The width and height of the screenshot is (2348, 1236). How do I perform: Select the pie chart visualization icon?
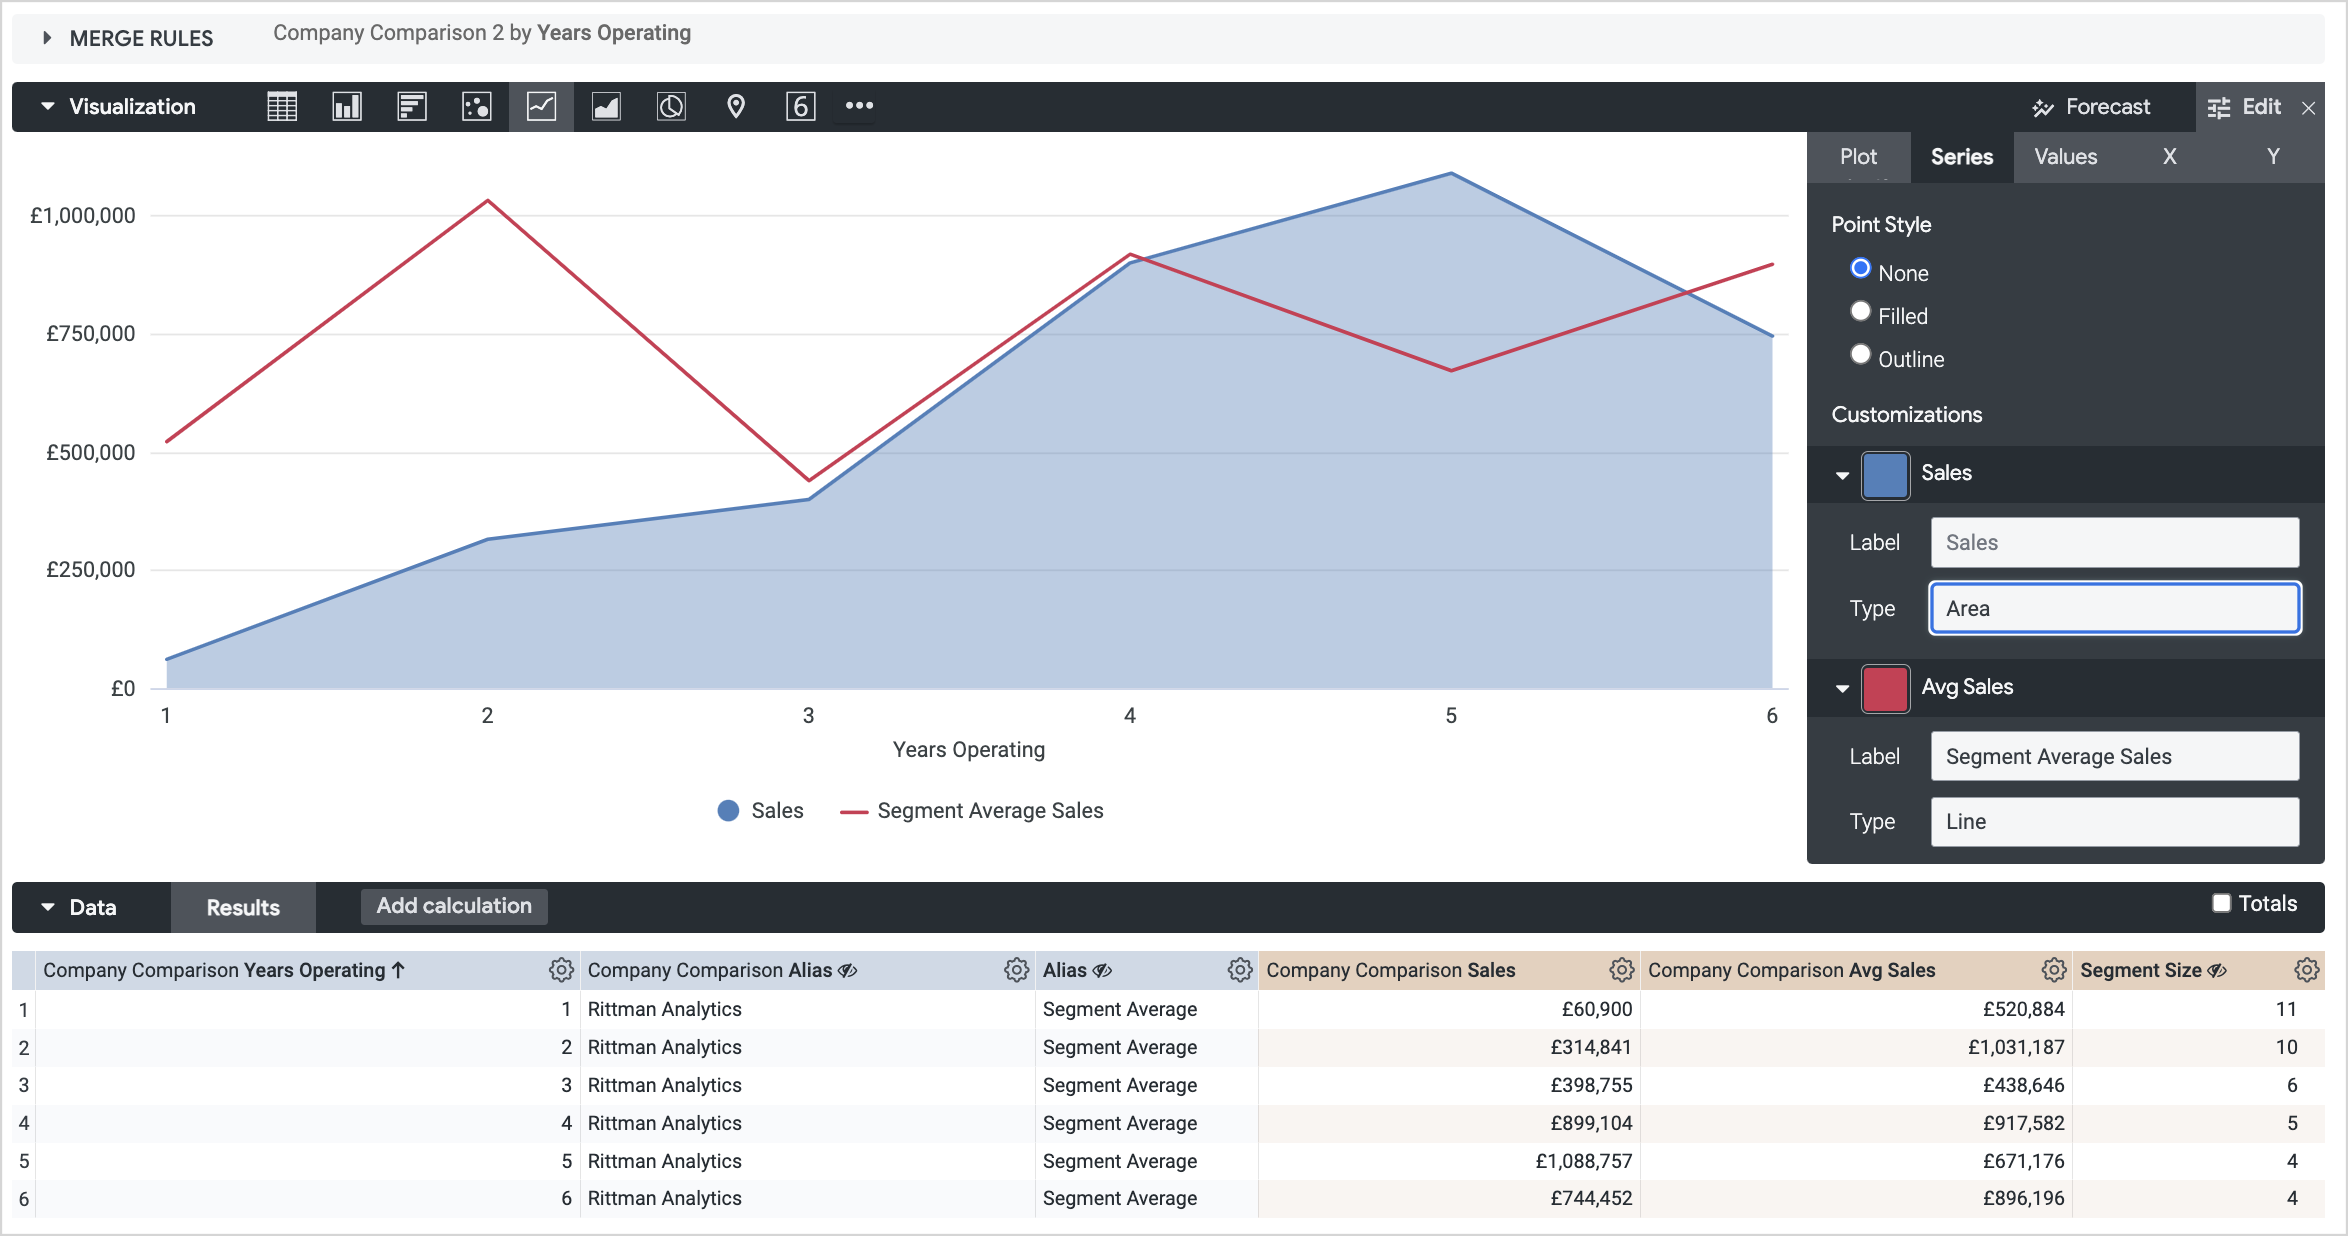click(671, 106)
